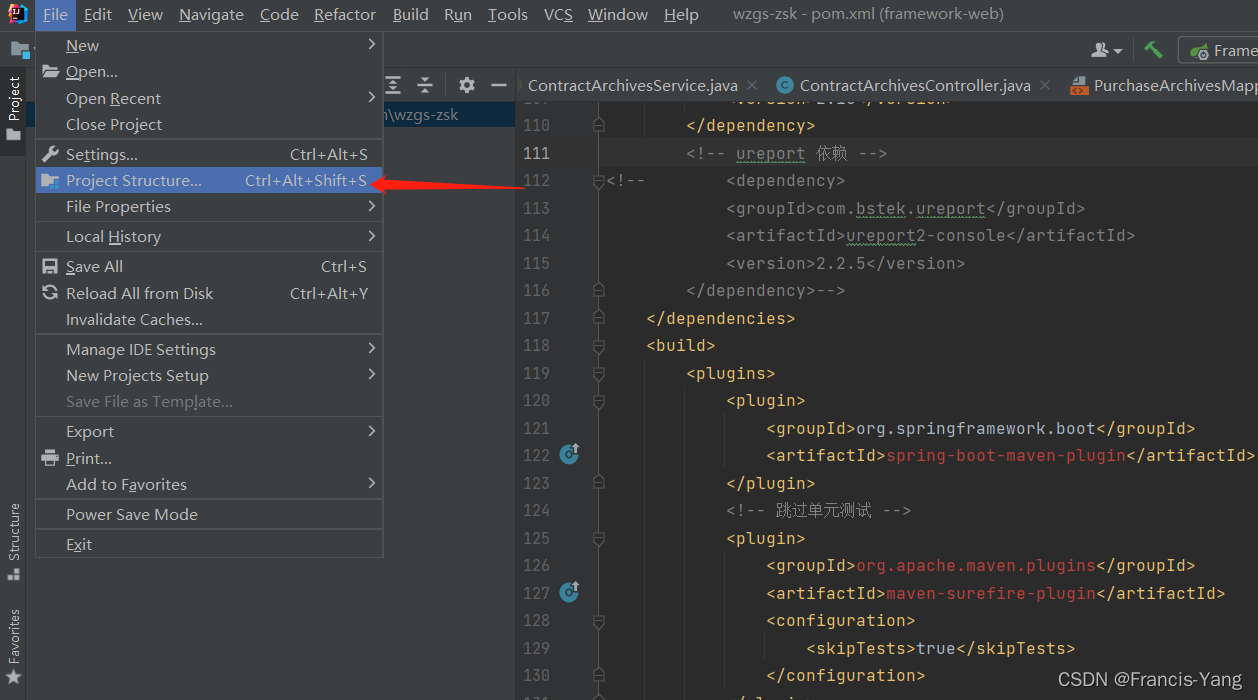Expand the New submenu arrow

[x=371, y=45]
